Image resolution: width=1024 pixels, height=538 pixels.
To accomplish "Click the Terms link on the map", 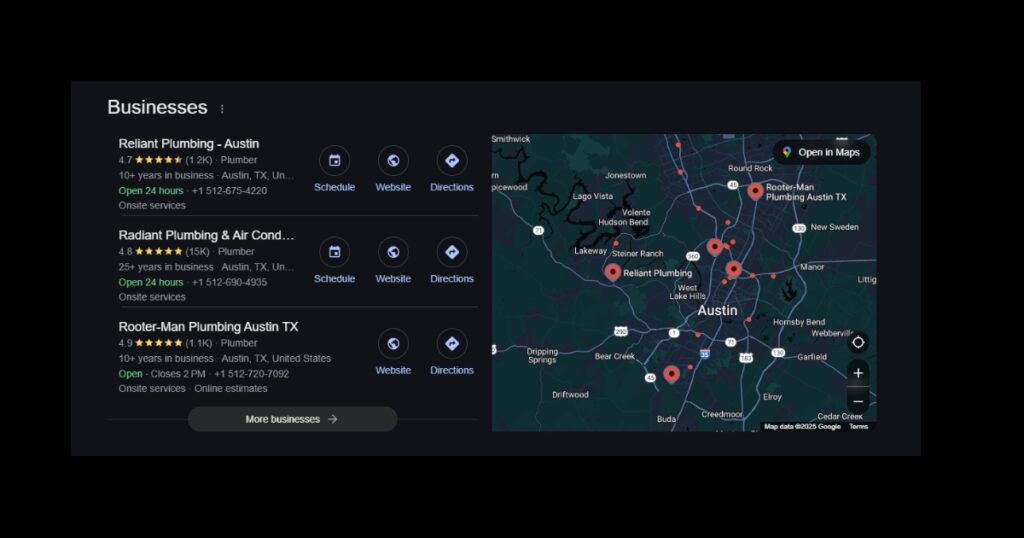I will click(858, 427).
